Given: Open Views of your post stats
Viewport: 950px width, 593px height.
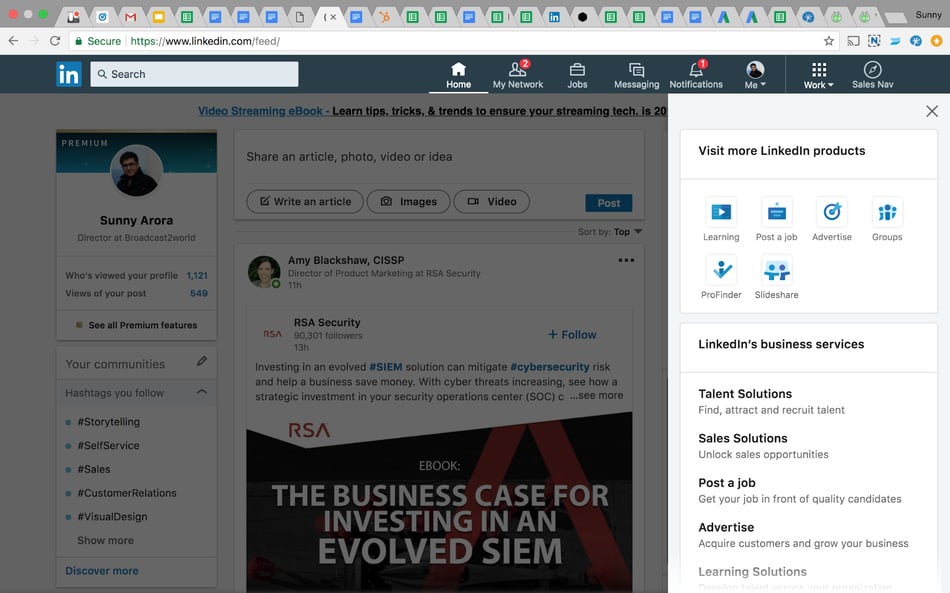Looking at the screenshot, I should tap(136, 293).
